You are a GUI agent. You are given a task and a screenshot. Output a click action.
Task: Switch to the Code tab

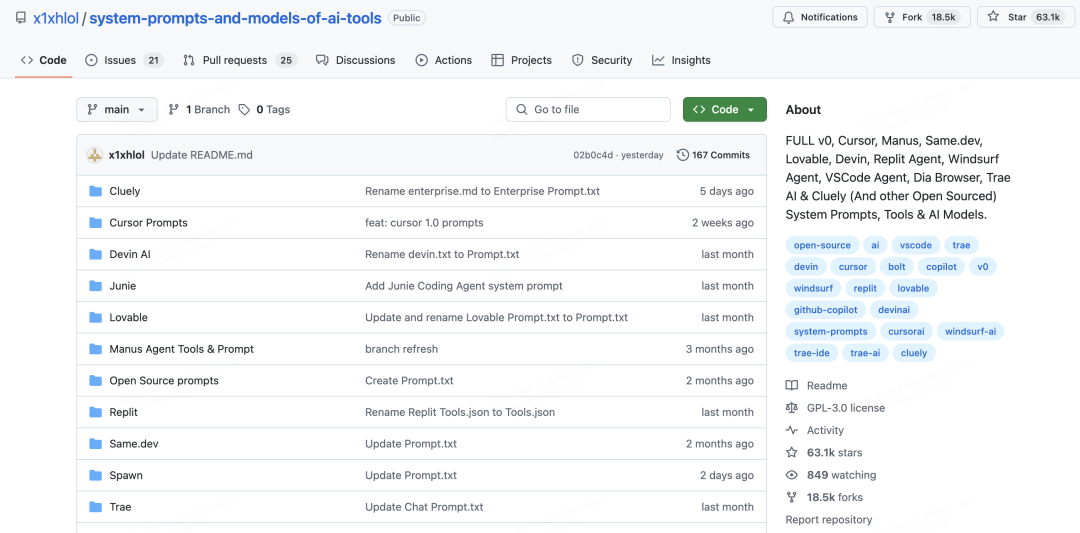pyautogui.click(x=44, y=60)
